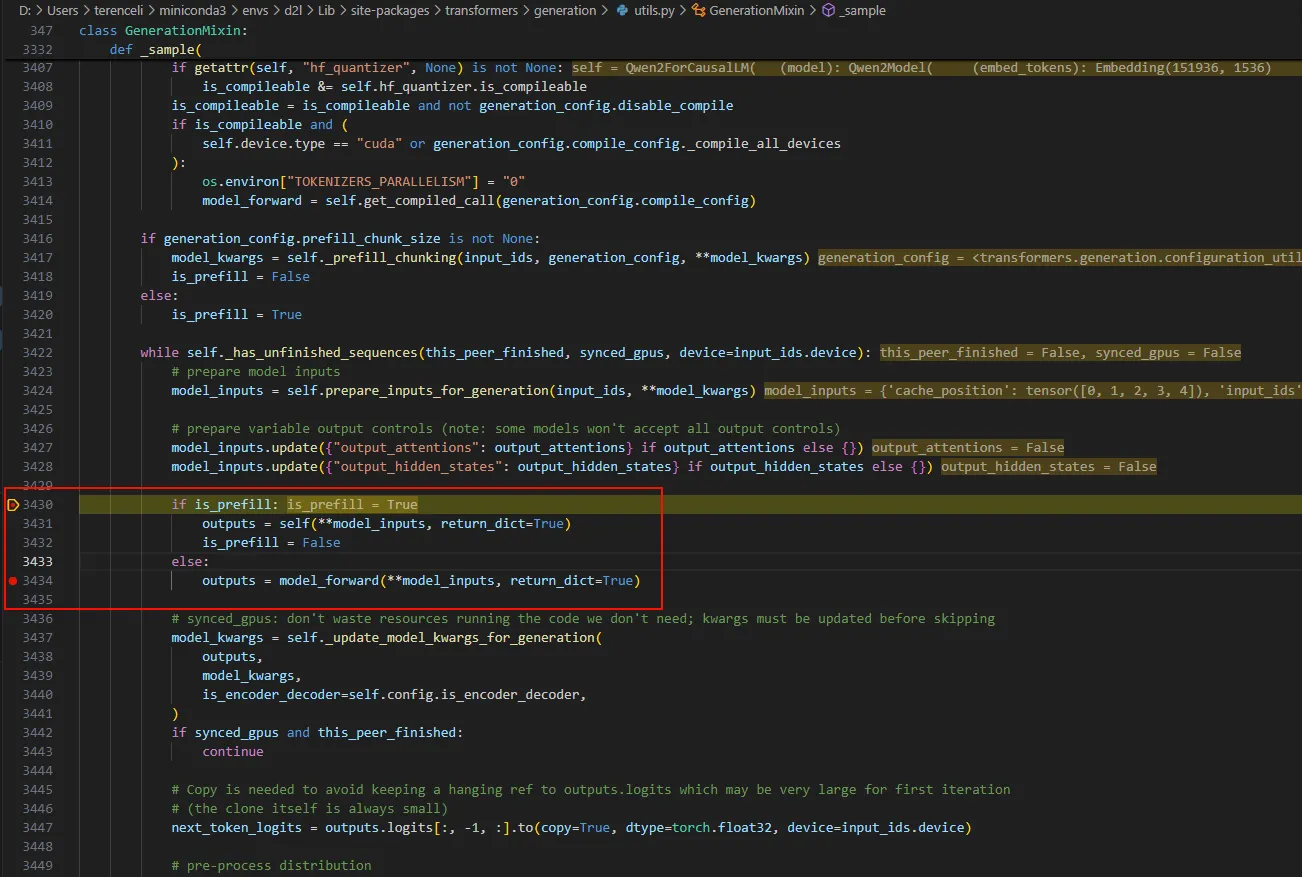Image resolution: width=1302 pixels, height=877 pixels.
Task: Click line number 3422 in the gutter
Action: pyautogui.click(x=37, y=353)
